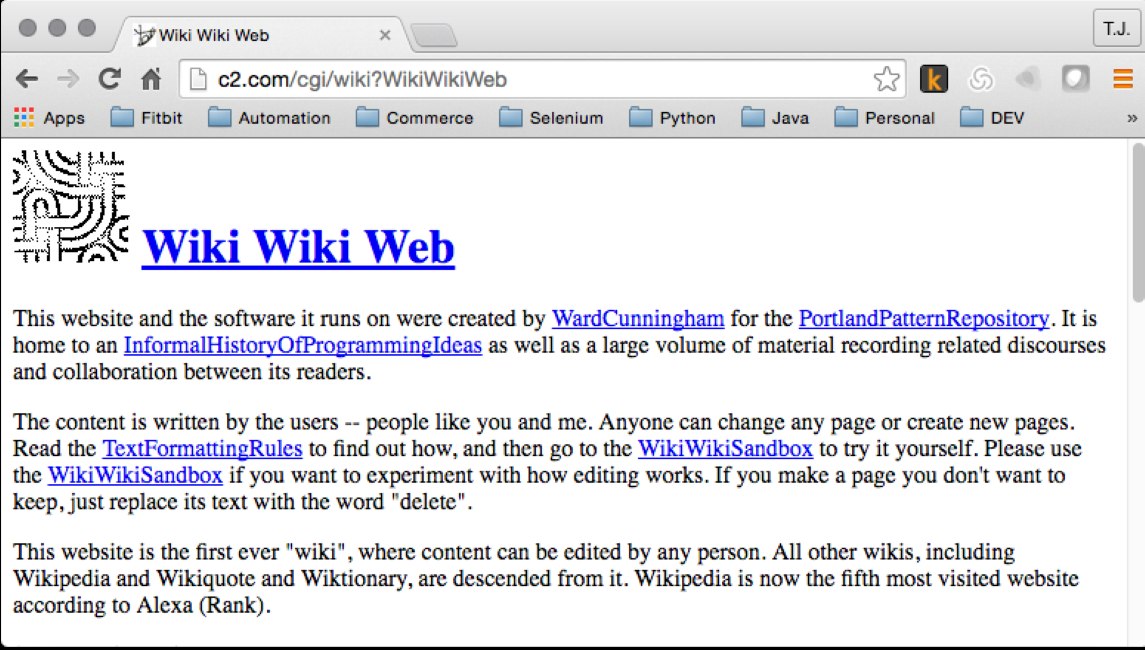Toggle the bookmark star for this page
Viewport: 1145px width, 650px height.
click(885, 78)
